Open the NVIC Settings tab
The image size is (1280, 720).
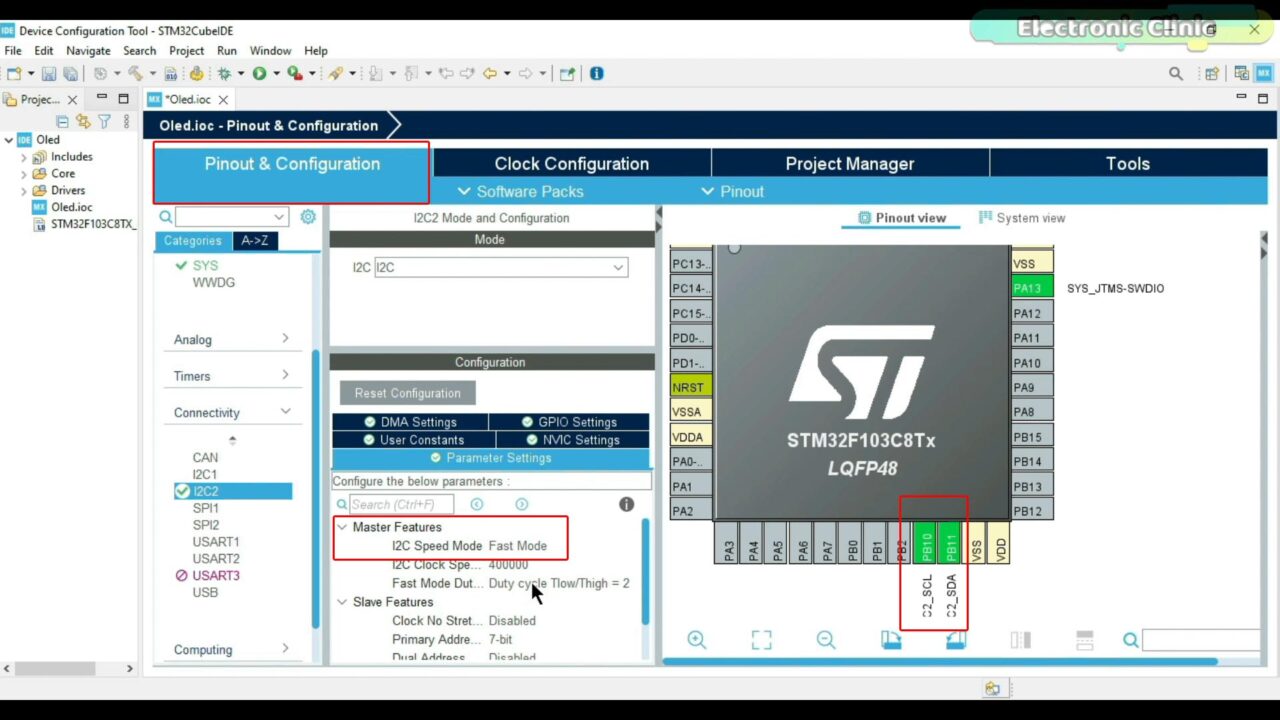tap(571, 440)
